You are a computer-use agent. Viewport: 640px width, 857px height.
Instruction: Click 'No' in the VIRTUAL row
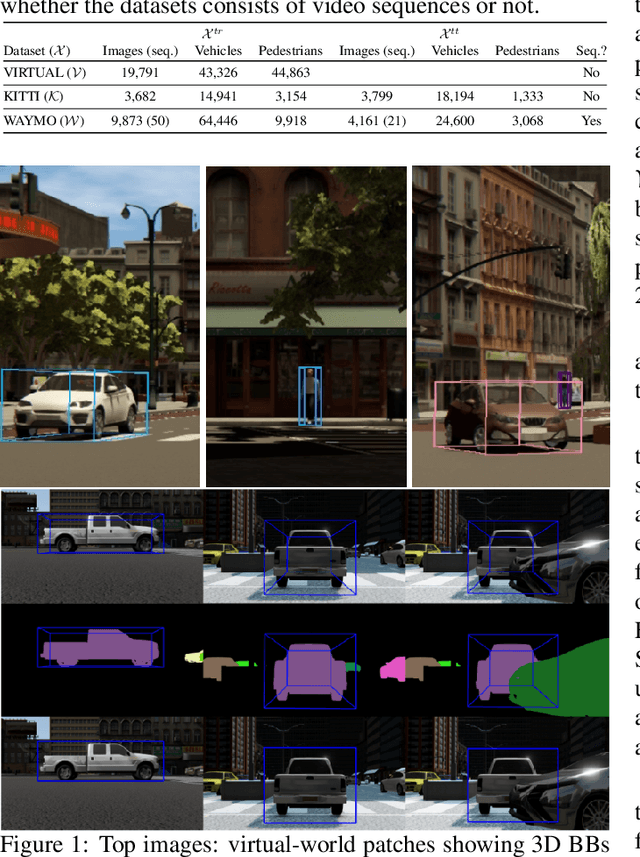(591, 73)
